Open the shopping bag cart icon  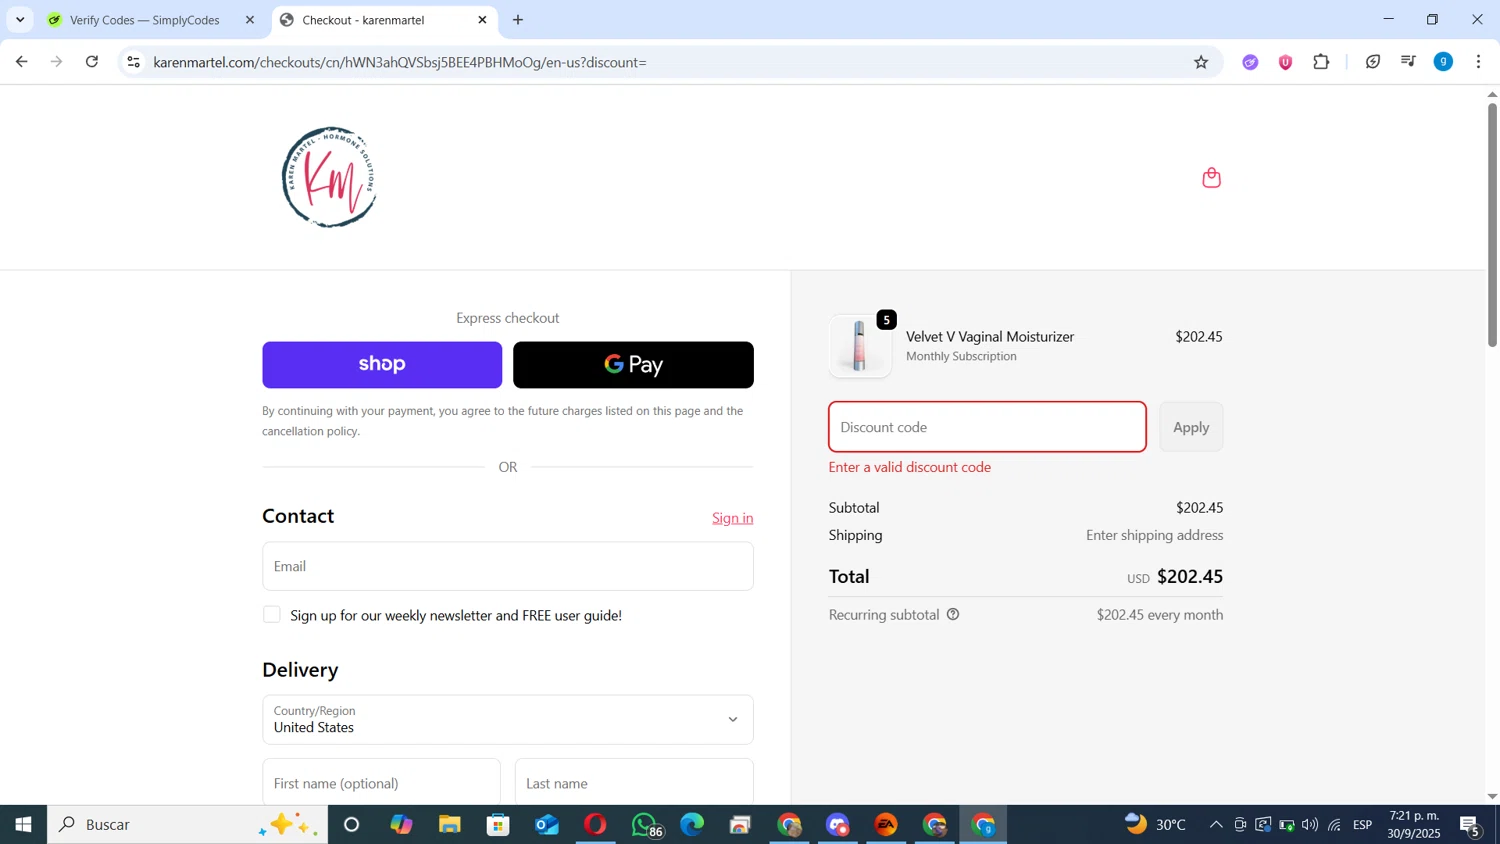tap(1211, 178)
